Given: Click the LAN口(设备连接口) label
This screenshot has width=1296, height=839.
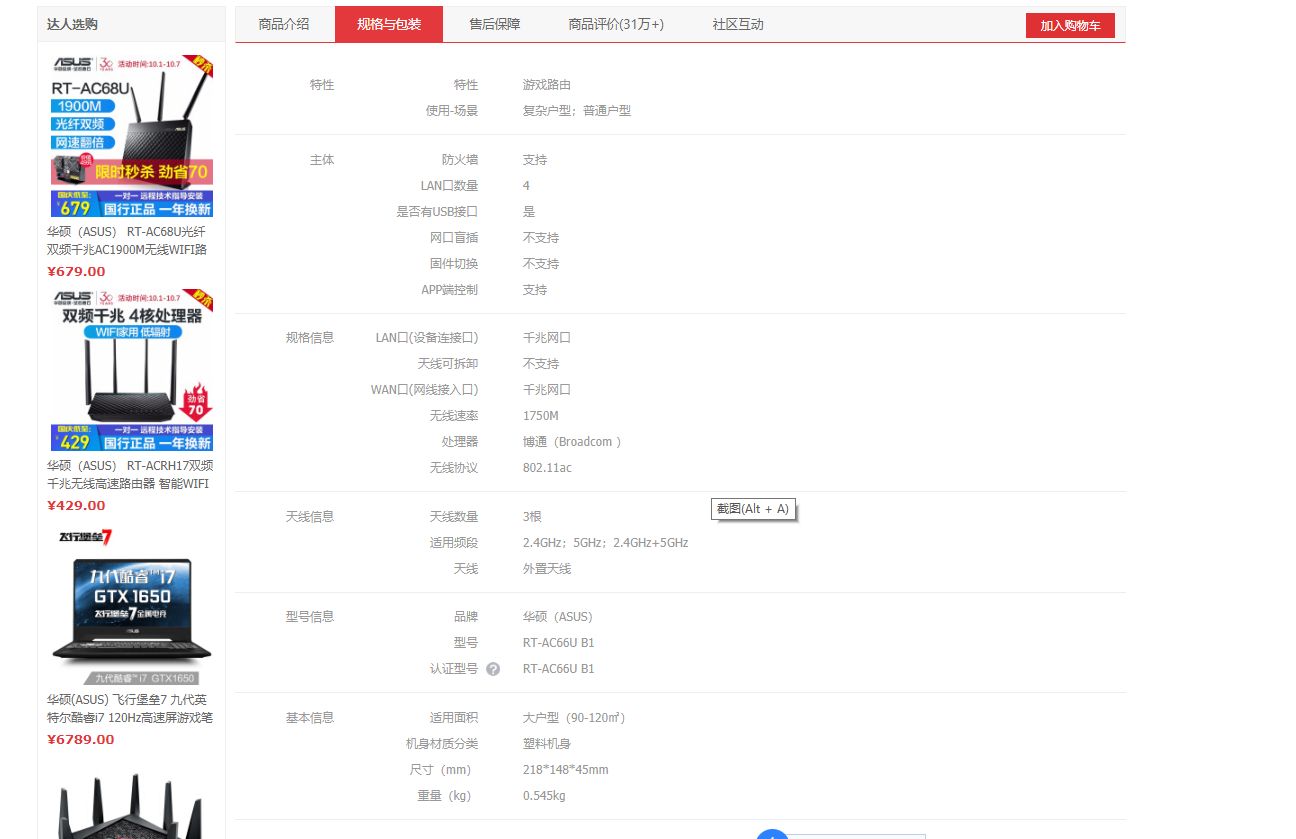Looking at the screenshot, I should click(x=427, y=338).
